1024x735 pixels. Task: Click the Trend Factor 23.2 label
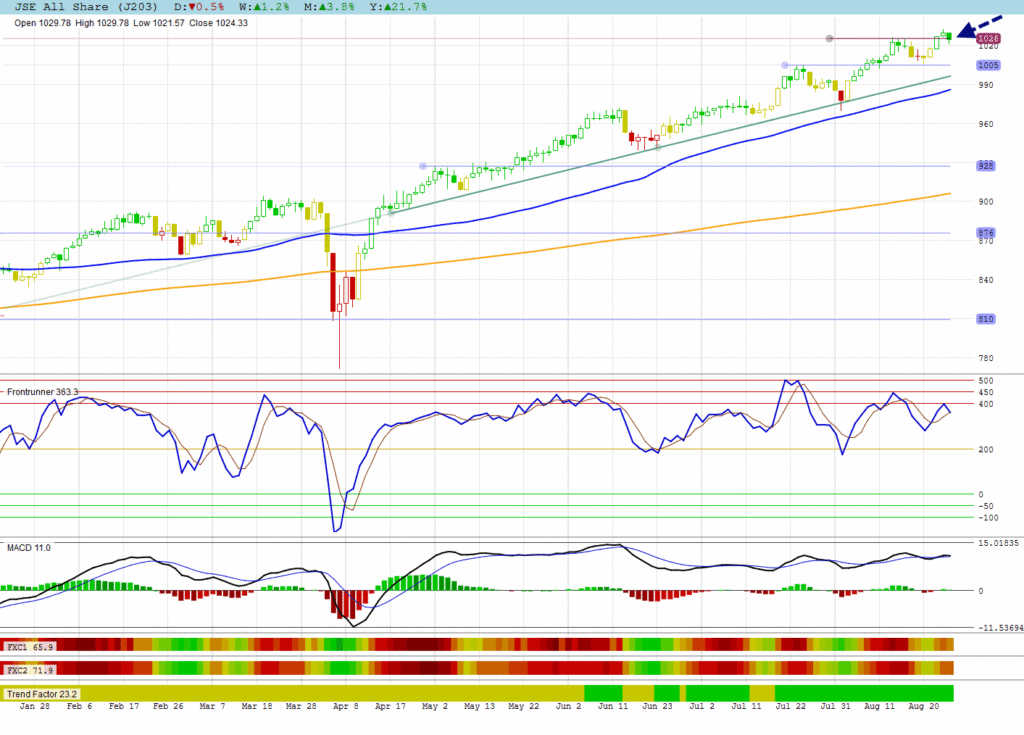coord(42,694)
